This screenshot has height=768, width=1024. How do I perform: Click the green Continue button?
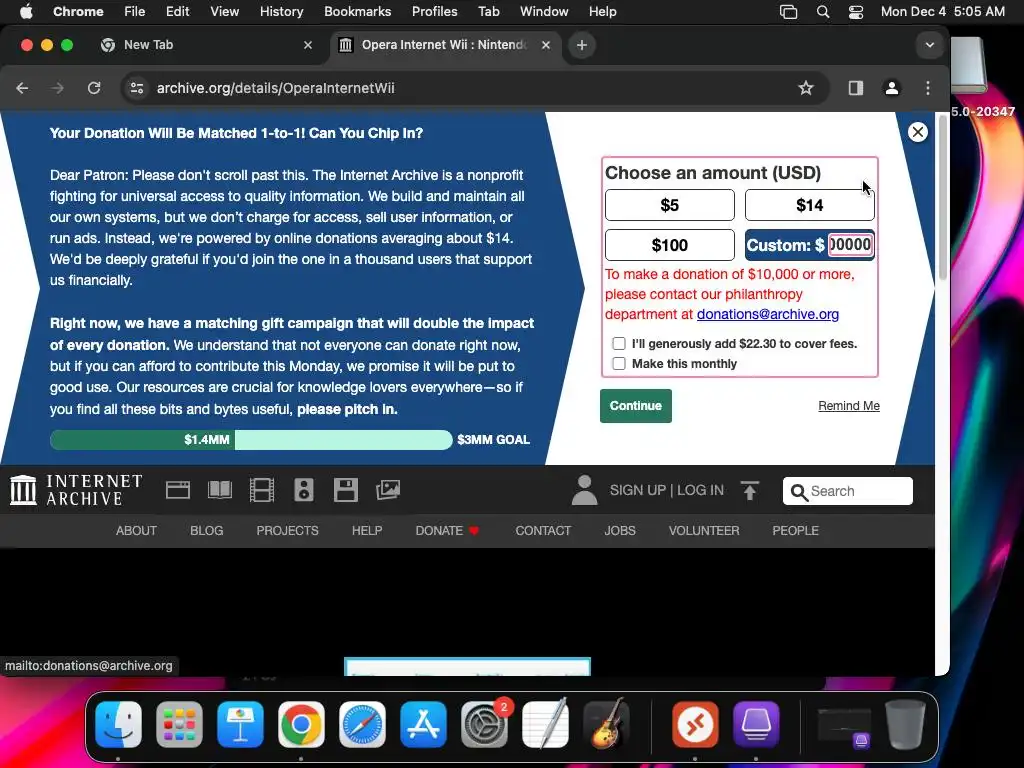pyautogui.click(x=635, y=406)
